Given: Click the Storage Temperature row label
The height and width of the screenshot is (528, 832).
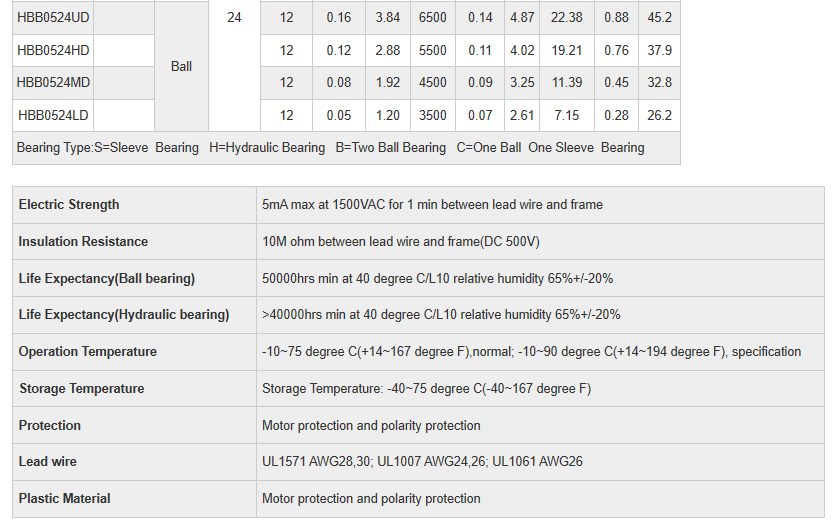Looking at the screenshot, I should (81, 389).
